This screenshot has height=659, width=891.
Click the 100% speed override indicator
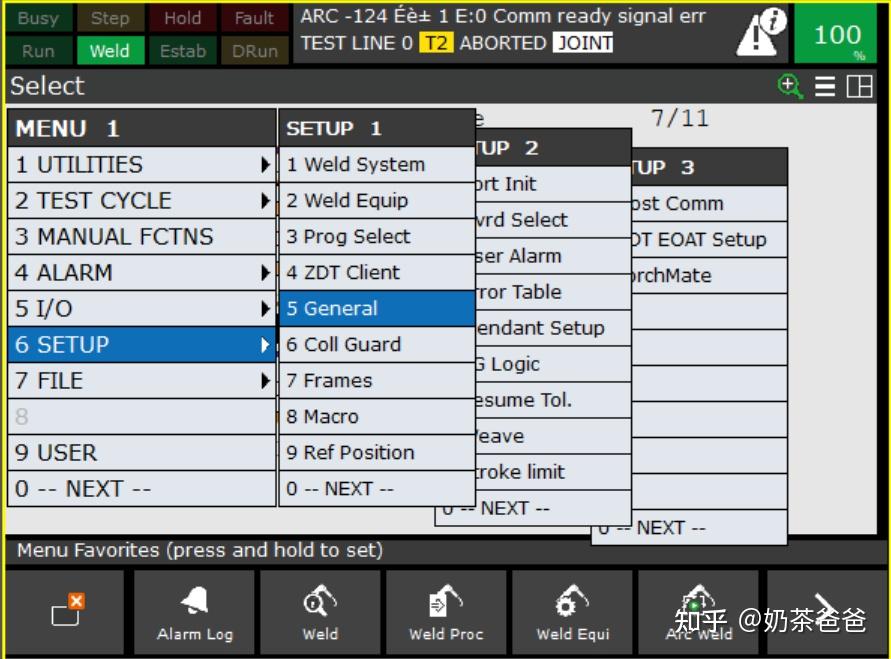(835, 35)
